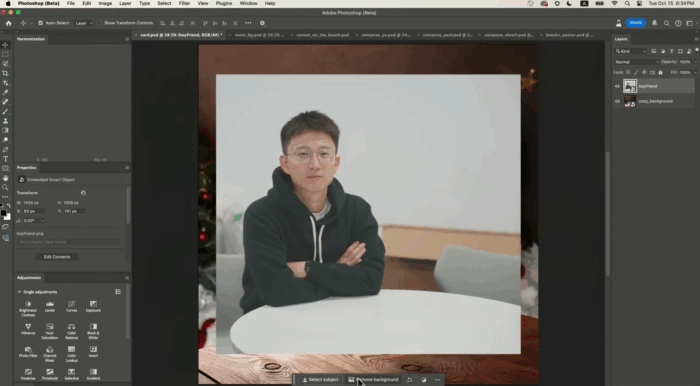Add a Black & White adjustment

coord(93,331)
